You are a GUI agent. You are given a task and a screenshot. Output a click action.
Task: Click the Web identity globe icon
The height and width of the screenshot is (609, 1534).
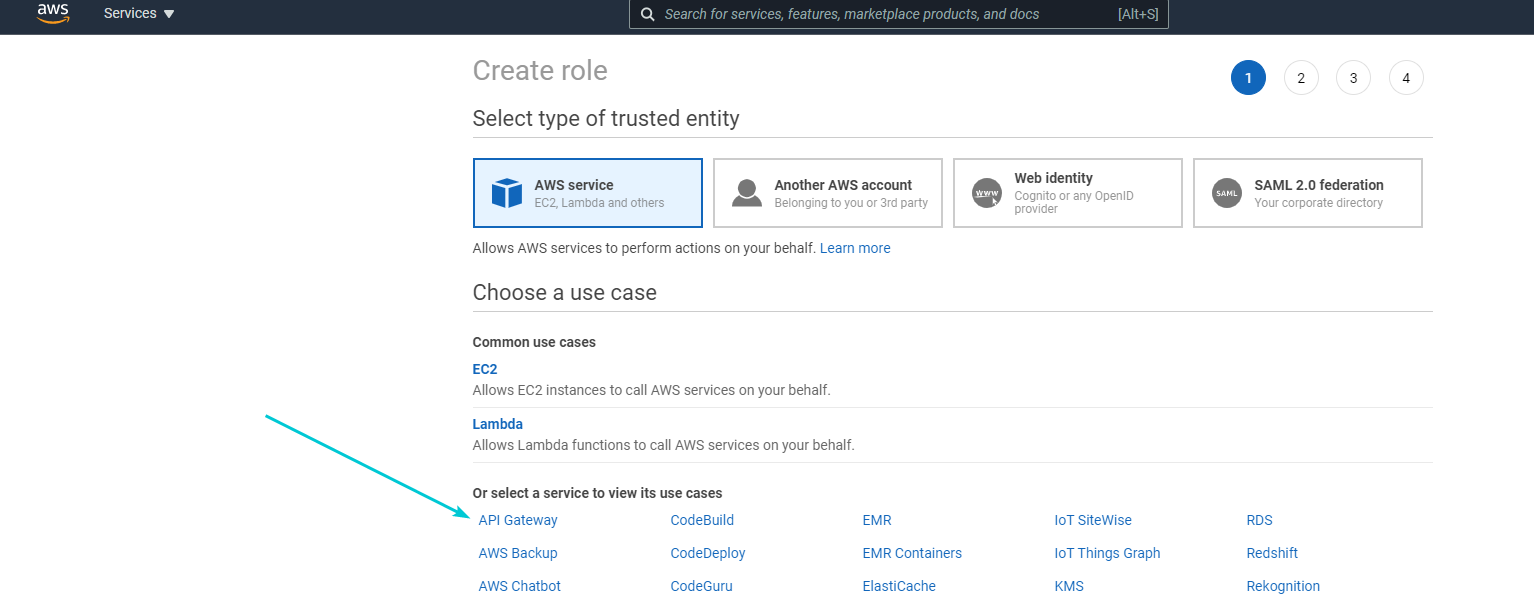pos(987,193)
